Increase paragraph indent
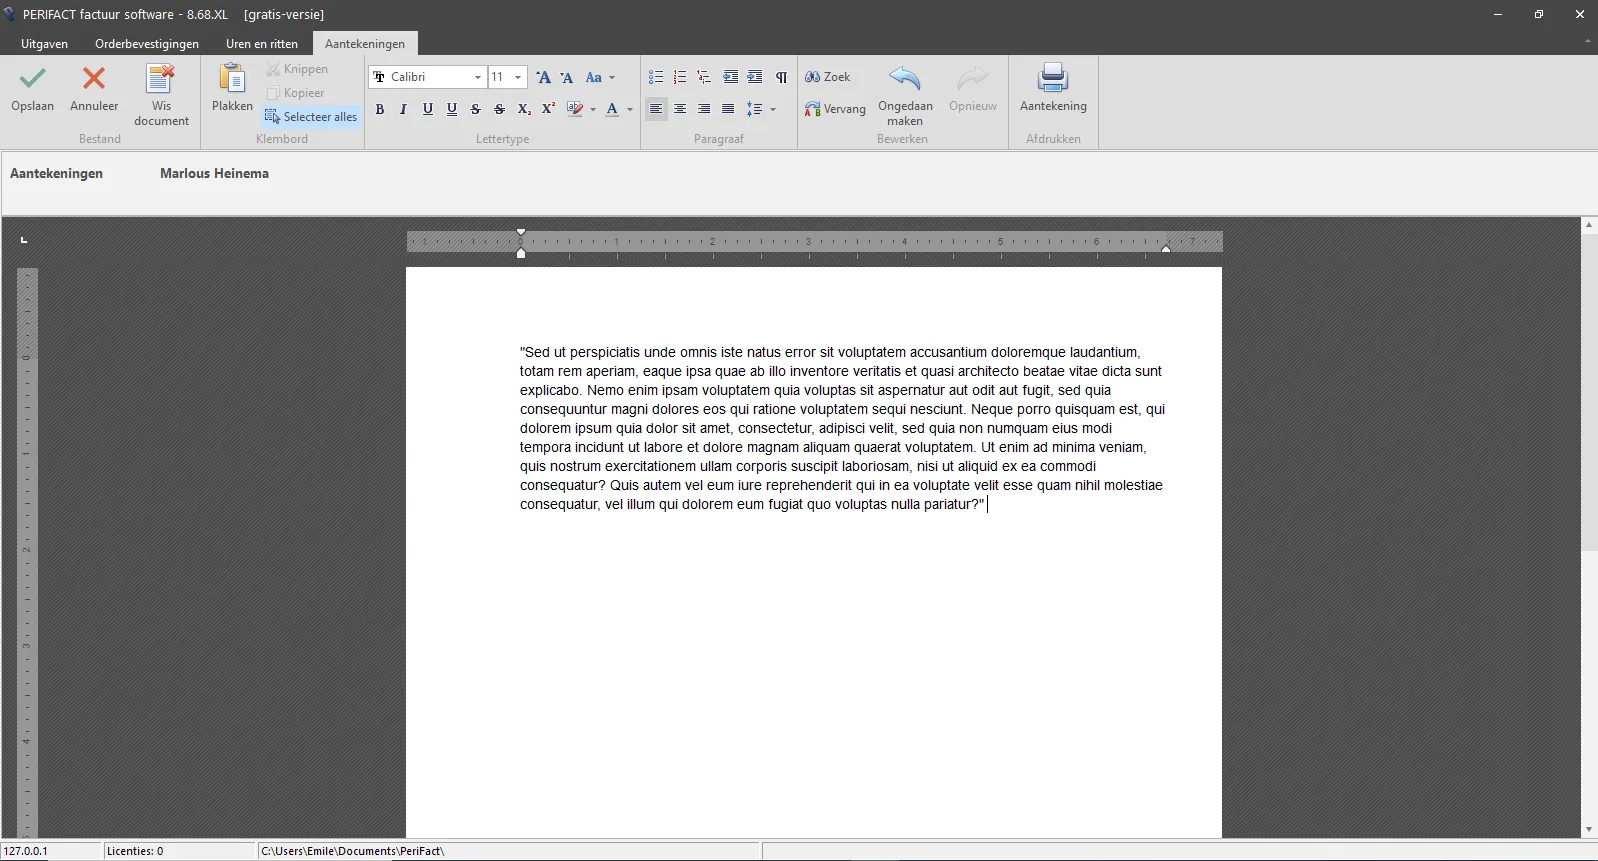The height and width of the screenshot is (861, 1598). pyautogui.click(x=754, y=77)
